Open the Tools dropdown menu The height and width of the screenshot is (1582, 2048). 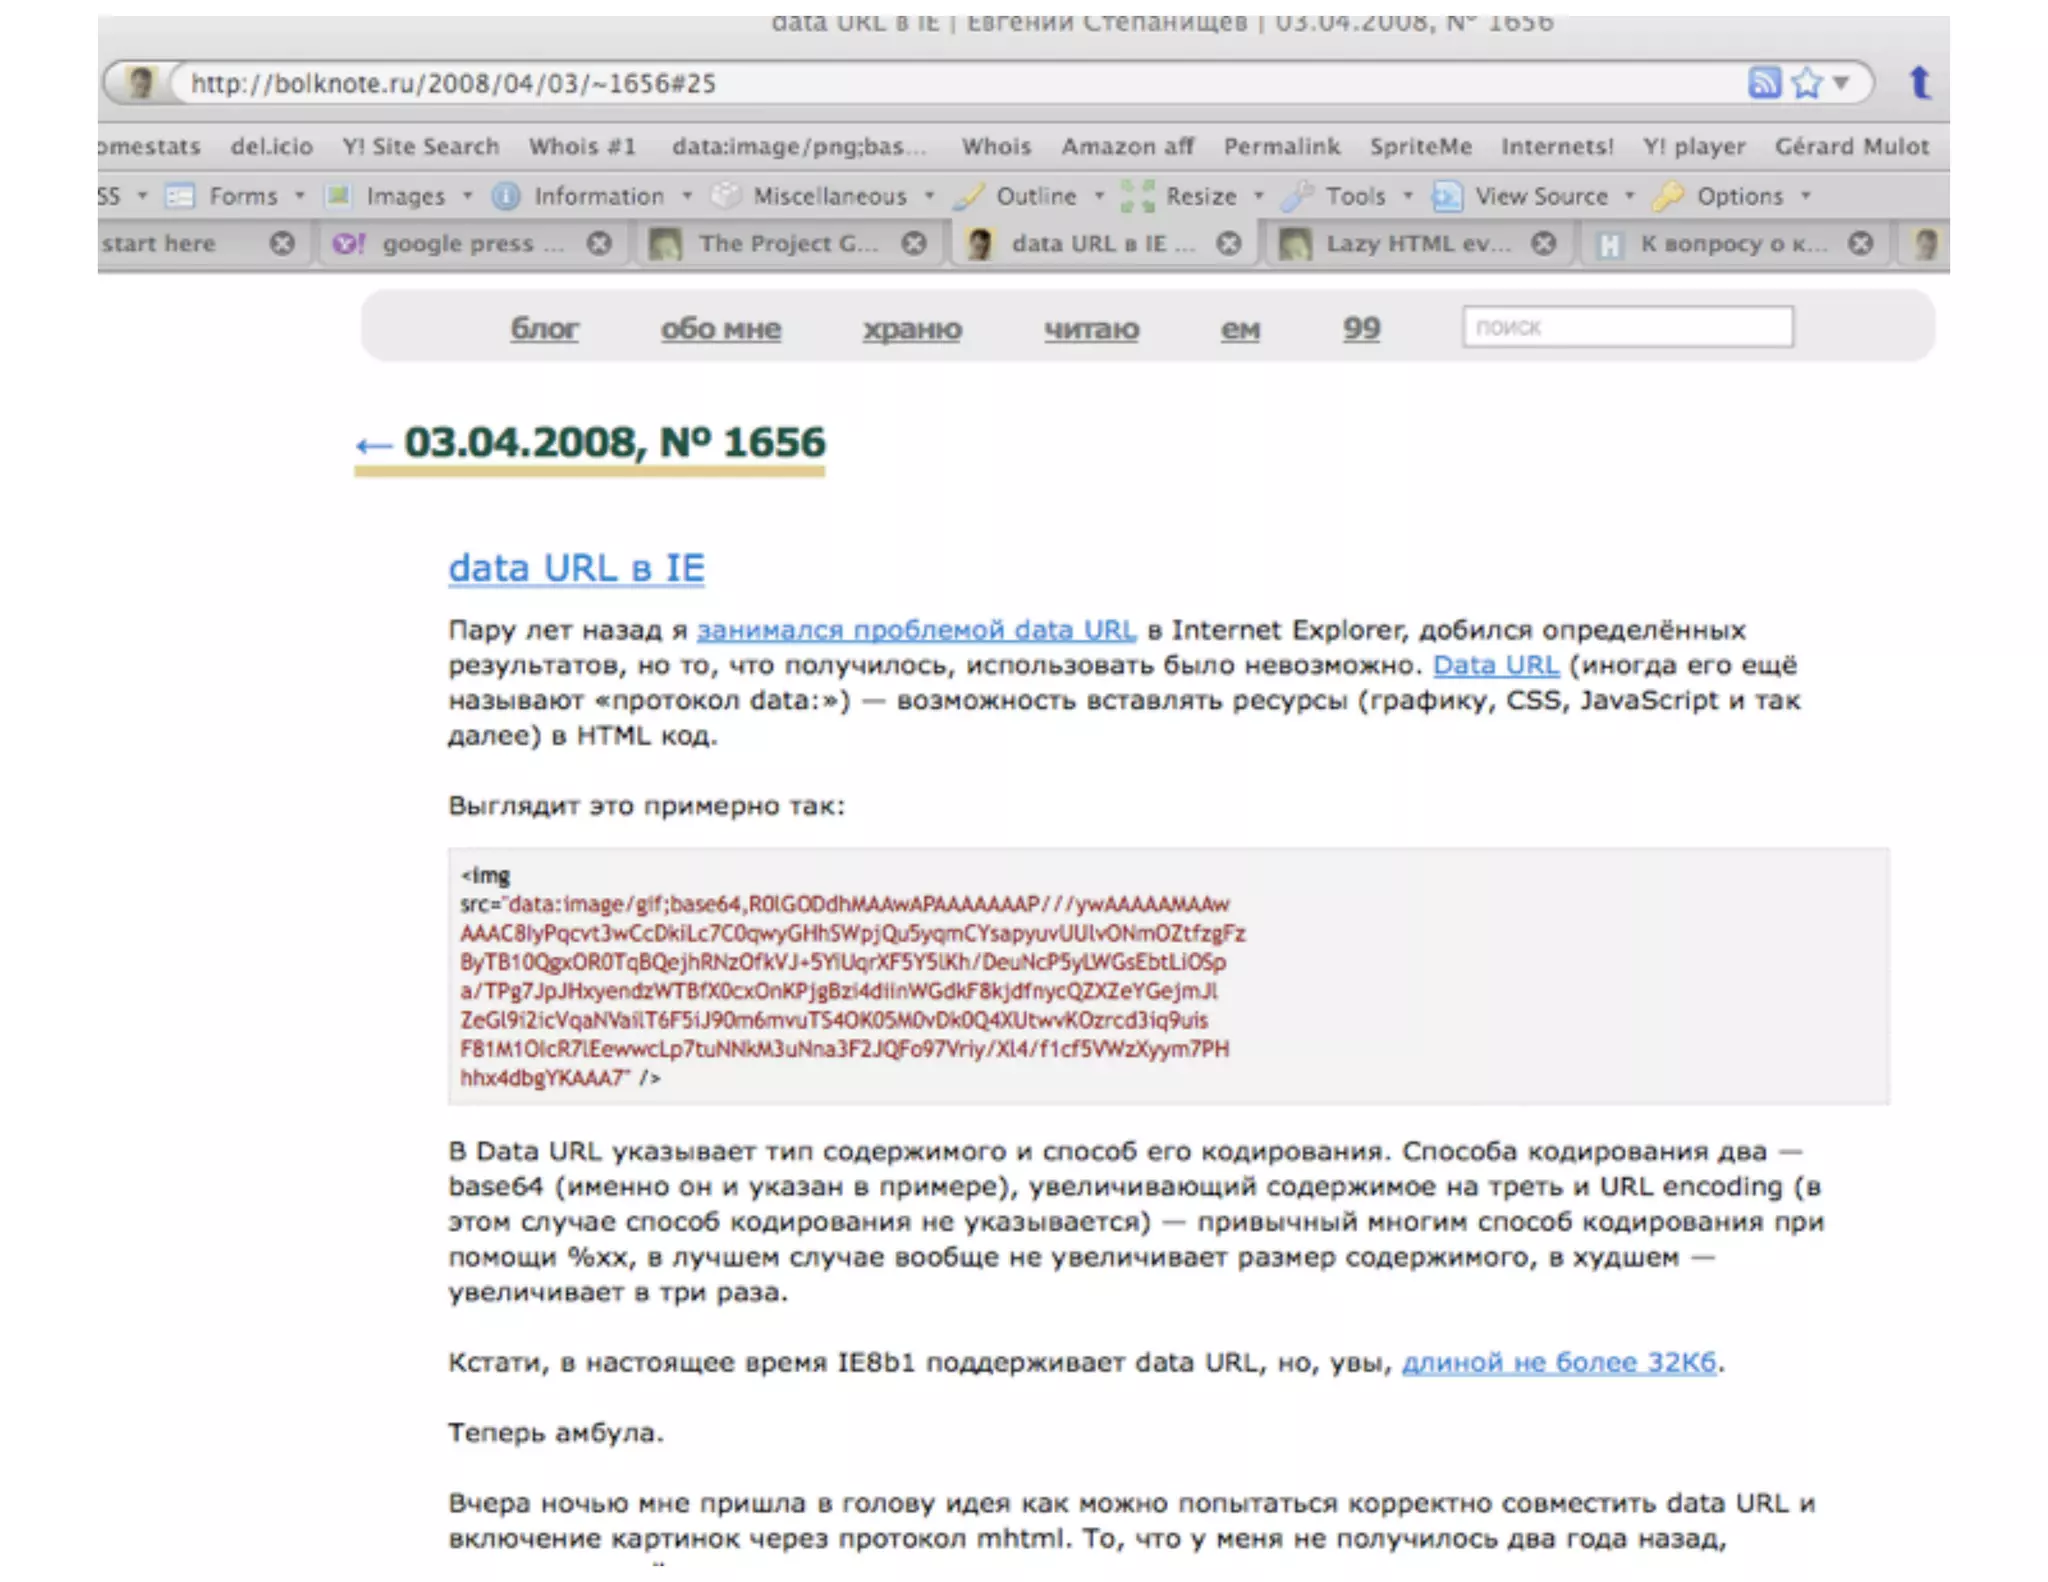point(1355,196)
